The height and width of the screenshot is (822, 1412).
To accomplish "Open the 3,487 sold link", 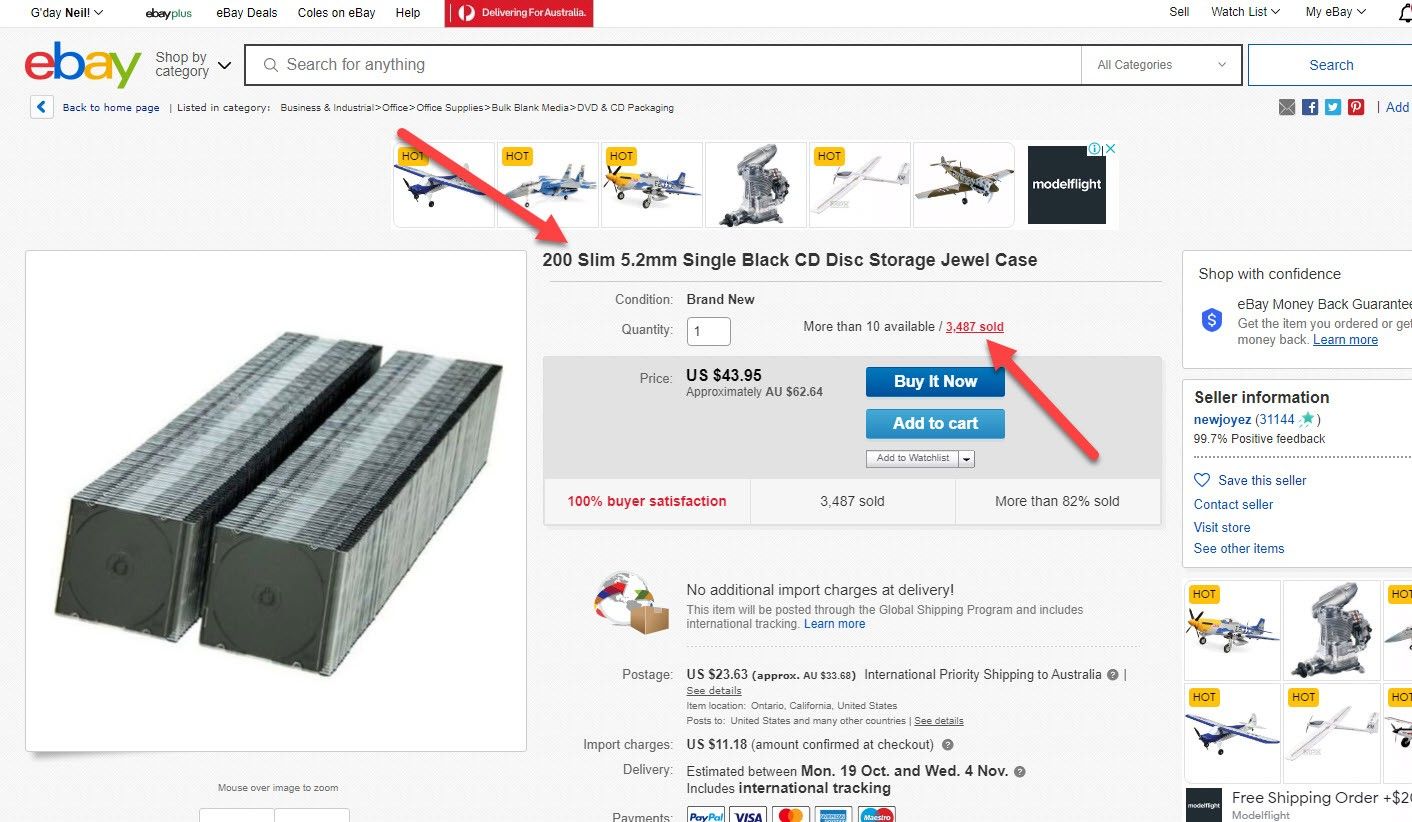I will (x=975, y=327).
